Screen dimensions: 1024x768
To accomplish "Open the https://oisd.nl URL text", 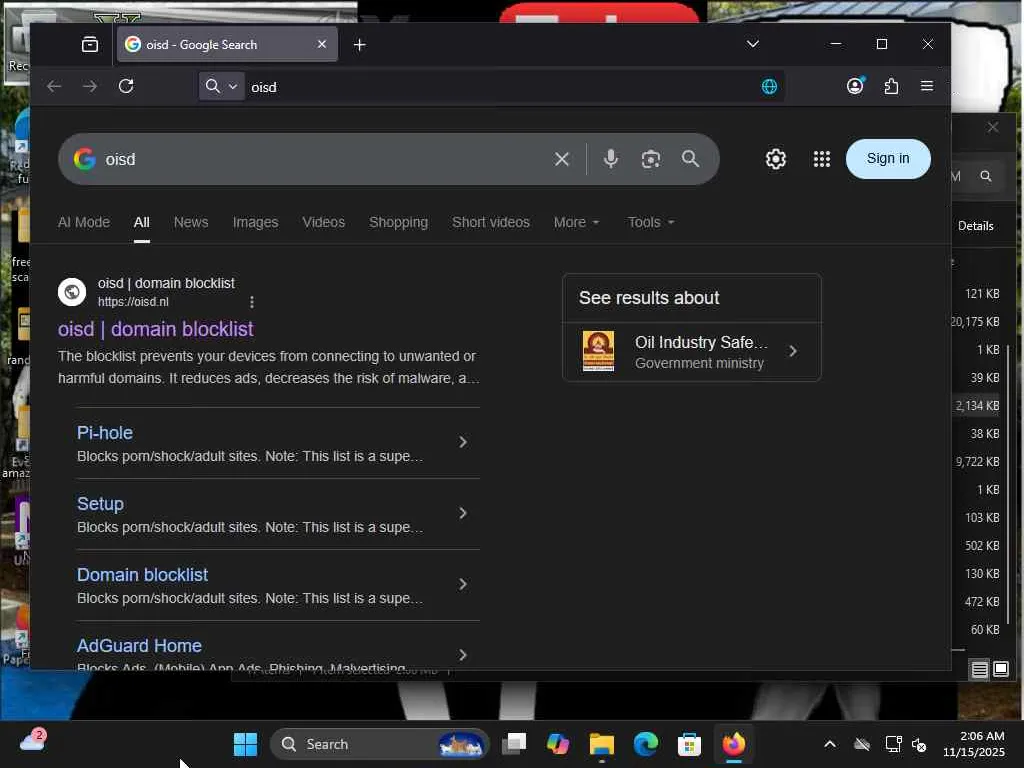I will 133,302.
